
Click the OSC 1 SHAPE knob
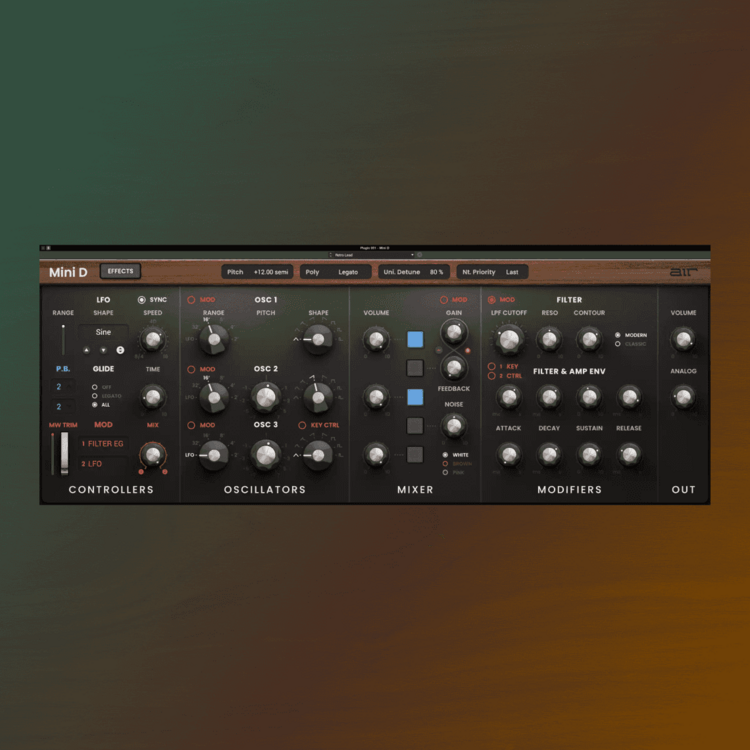(318, 340)
